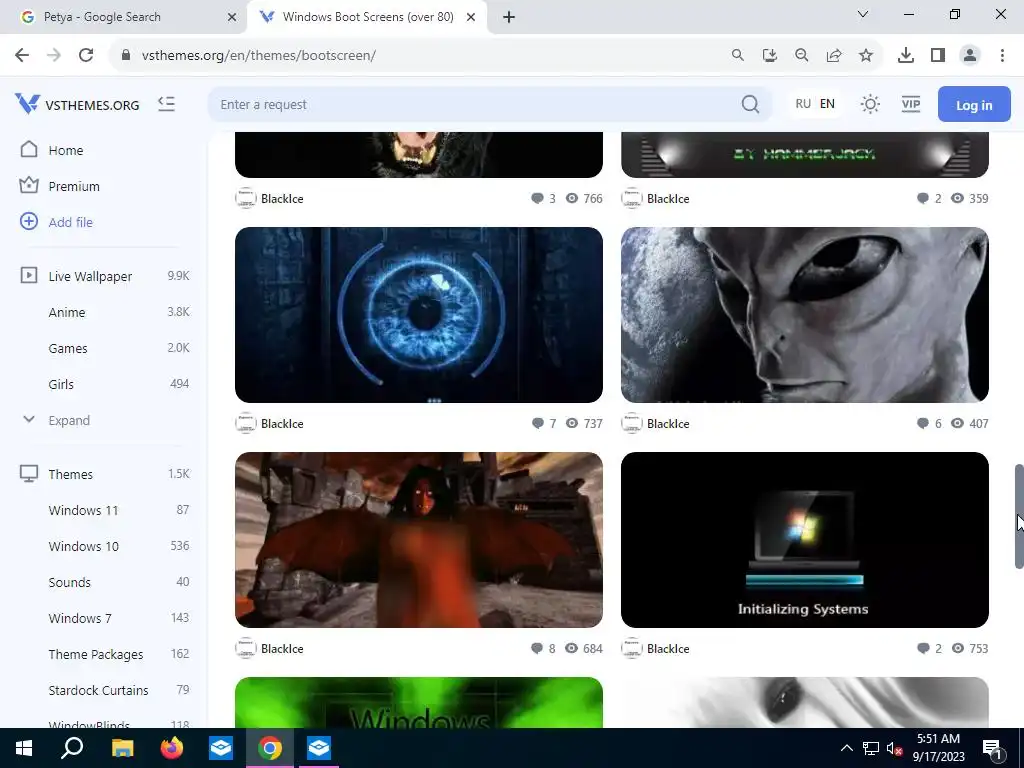Open a new browser tab
1024x768 pixels.
(x=509, y=17)
